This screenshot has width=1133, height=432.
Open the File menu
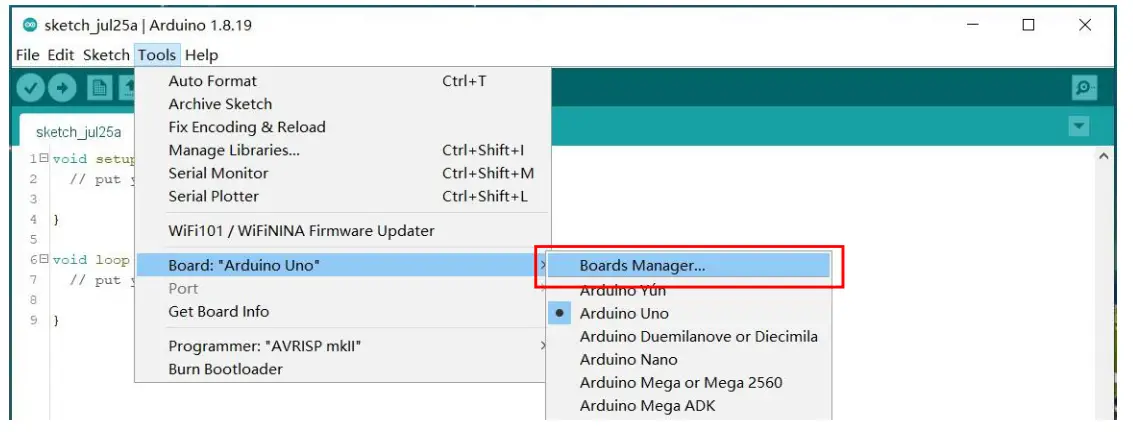[27, 55]
